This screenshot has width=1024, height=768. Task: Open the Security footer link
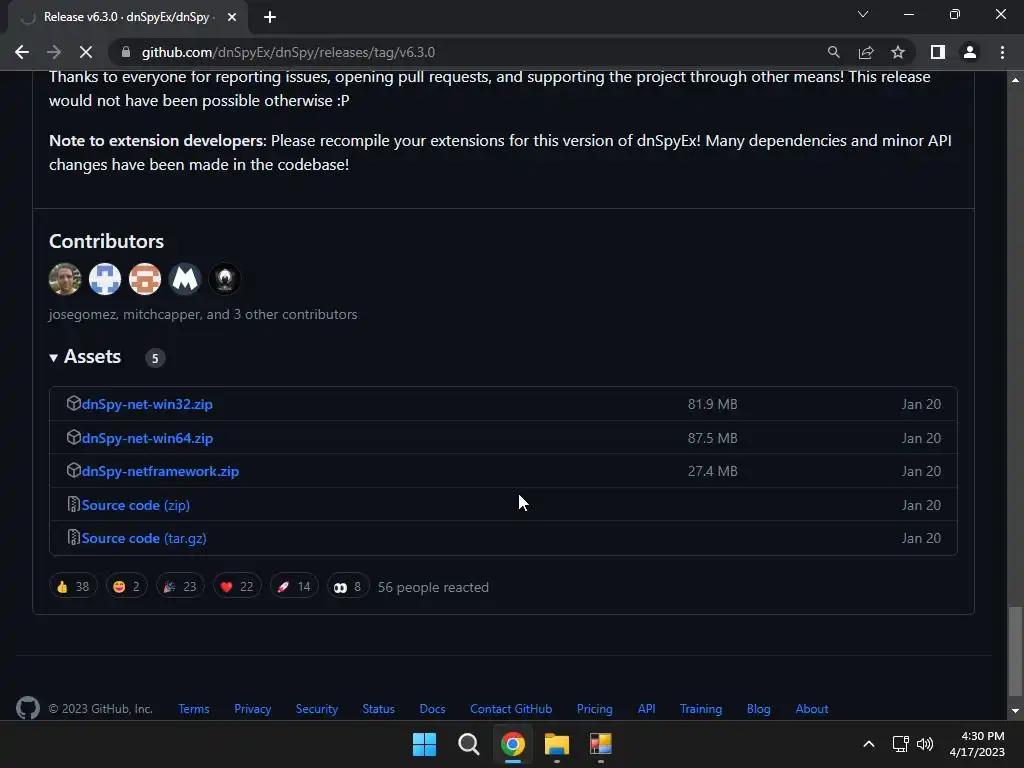pos(317,709)
